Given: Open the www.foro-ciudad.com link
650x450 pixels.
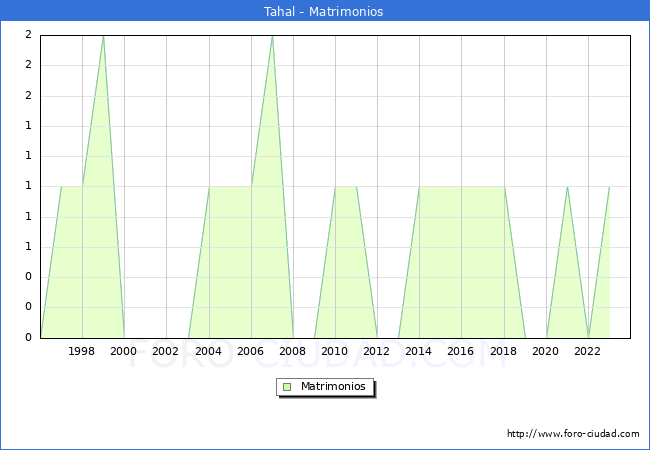Looking at the screenshot, I should coord(573,434).
